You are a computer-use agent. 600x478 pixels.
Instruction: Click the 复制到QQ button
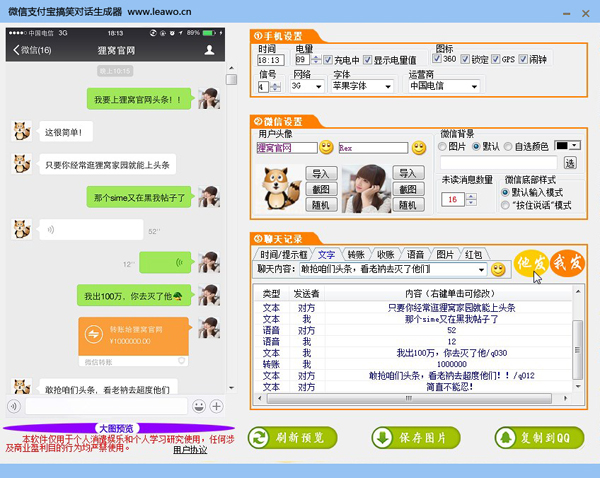540,437
